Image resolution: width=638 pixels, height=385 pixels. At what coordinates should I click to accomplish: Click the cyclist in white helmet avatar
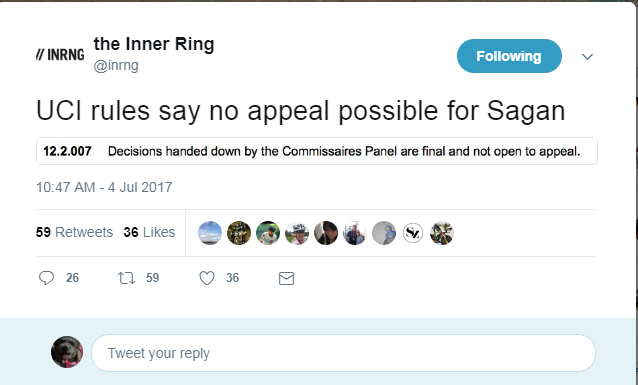point(297,233)
